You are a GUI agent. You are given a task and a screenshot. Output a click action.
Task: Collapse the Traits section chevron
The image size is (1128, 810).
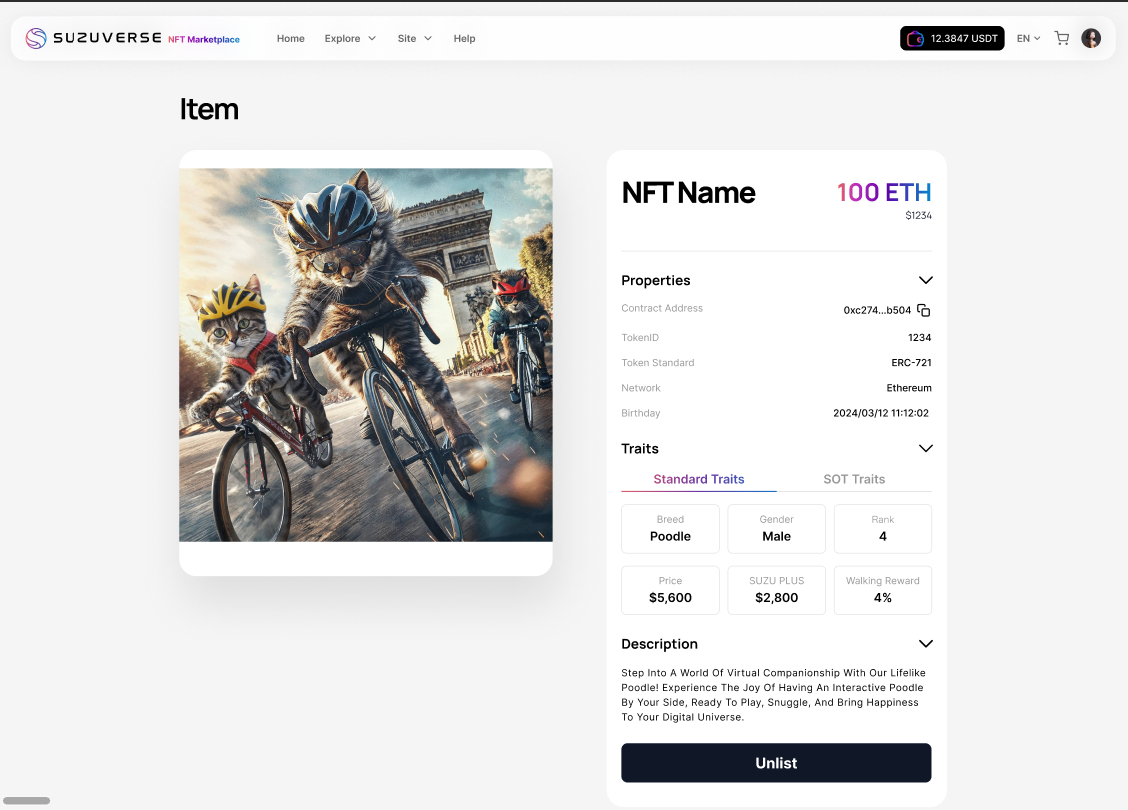(x=925, y=448)
